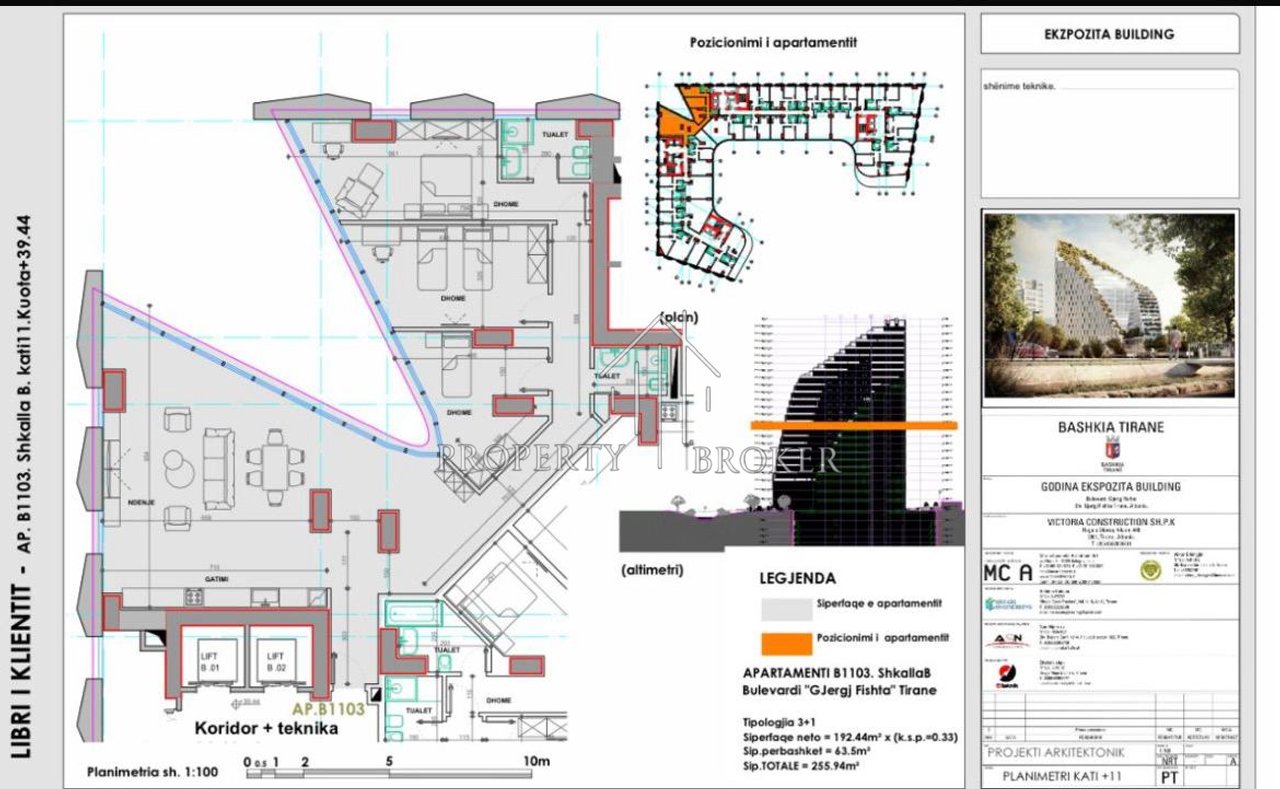Click the red ACN logo in the title block
1280x789 pixels.
pos(1008,639)
